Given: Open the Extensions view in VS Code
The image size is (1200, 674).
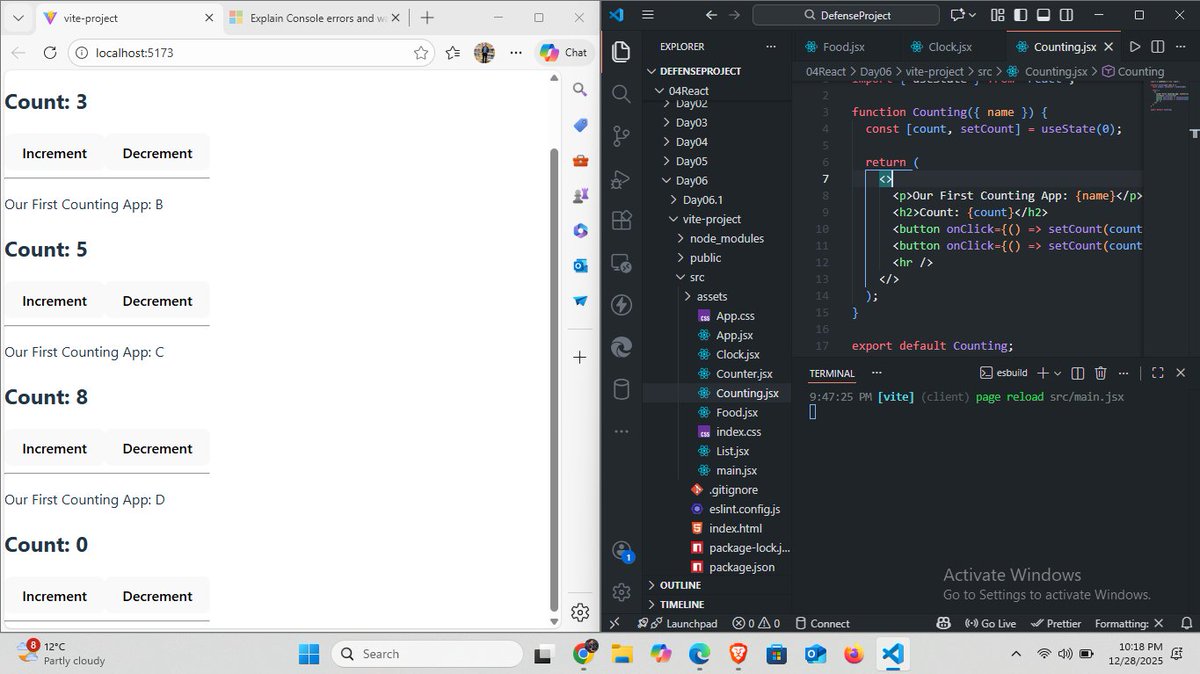Looking at the screenshot, I should 621,221.
